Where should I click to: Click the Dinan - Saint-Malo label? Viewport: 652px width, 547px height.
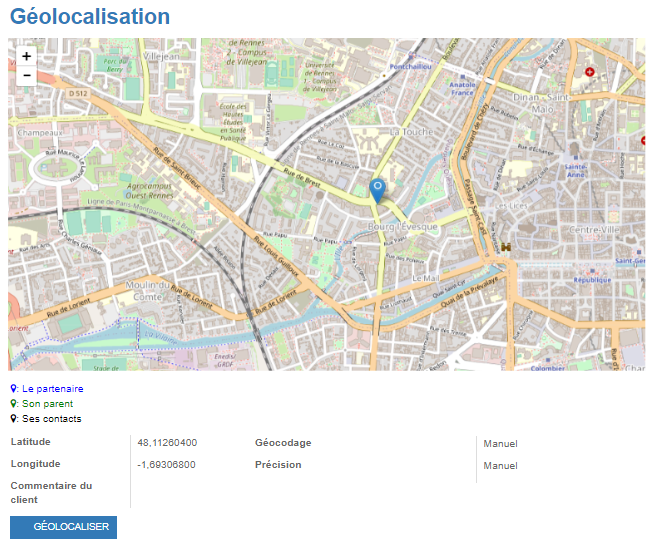point(542,103)
